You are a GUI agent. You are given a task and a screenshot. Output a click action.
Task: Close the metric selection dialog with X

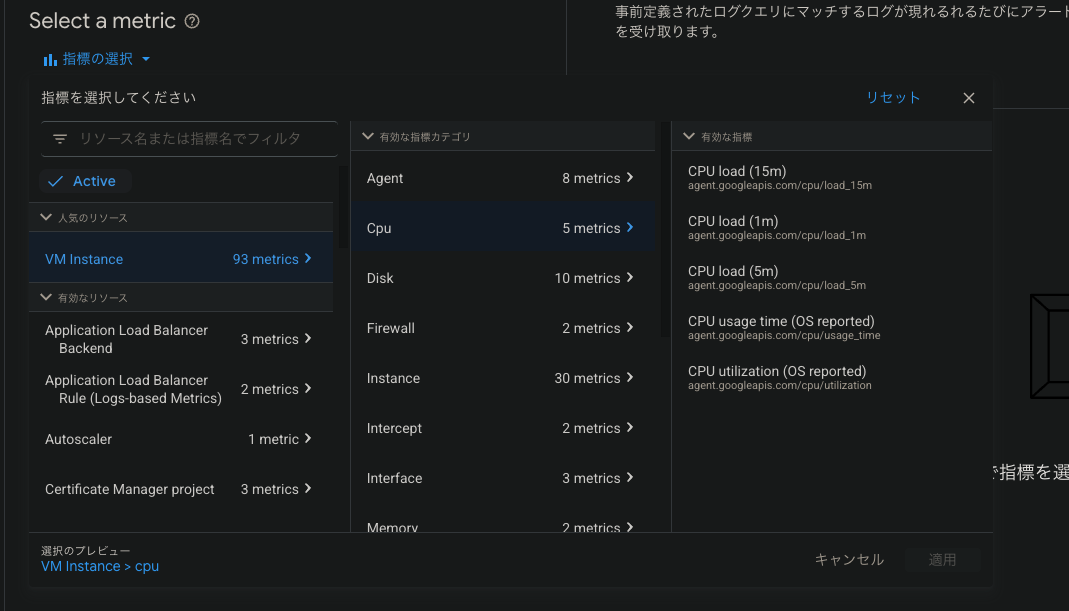[x=968, y=98]
